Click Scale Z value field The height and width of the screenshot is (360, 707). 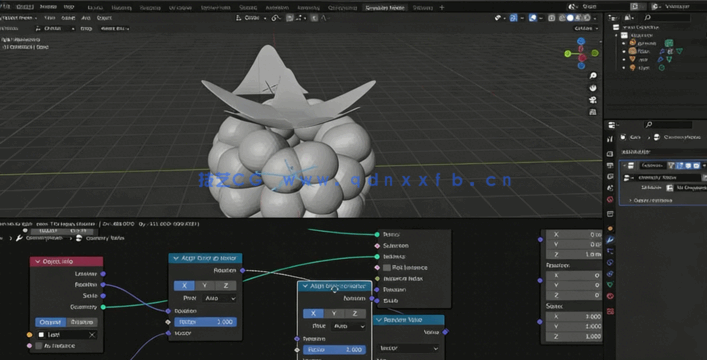574,337
